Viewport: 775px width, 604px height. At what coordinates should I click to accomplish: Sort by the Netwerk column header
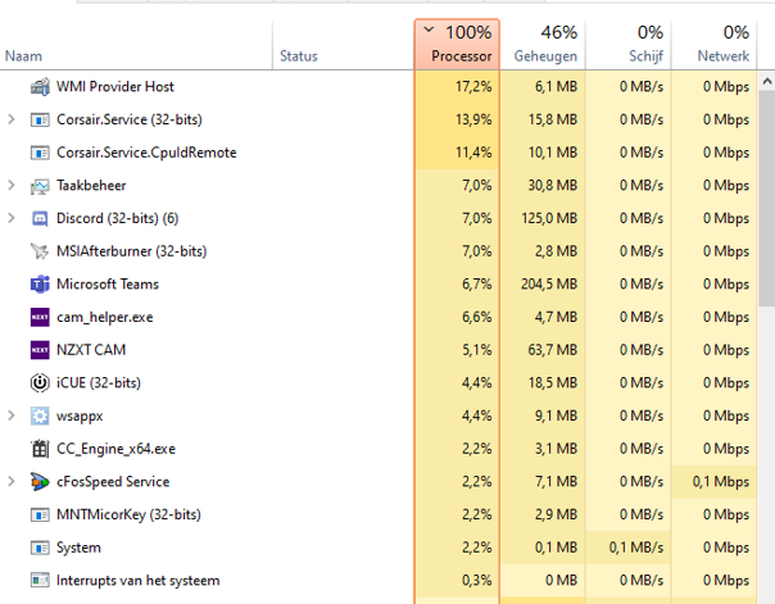coord(714,45)
